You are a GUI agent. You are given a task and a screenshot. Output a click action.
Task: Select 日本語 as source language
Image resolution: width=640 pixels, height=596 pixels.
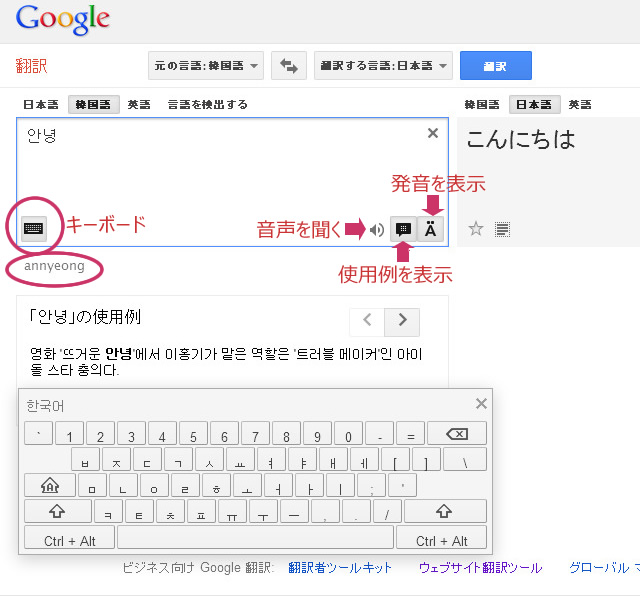[x=40, y=105]
